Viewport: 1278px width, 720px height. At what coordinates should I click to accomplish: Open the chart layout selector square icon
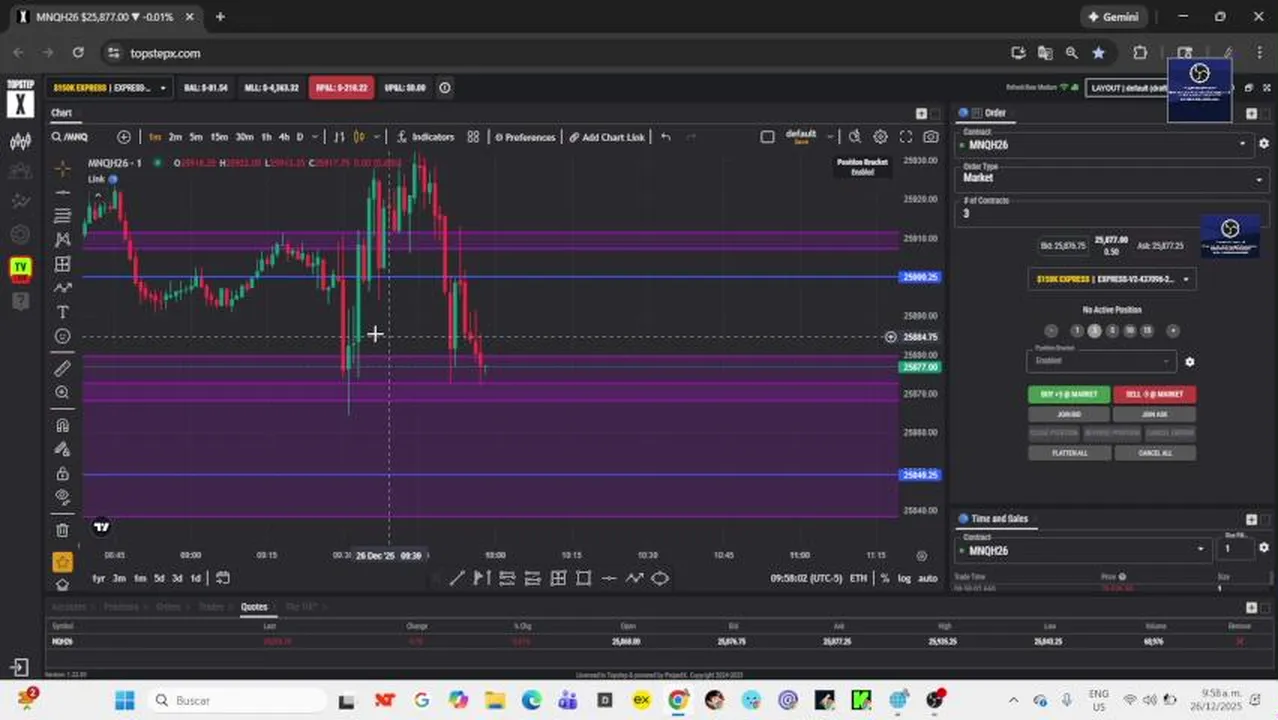coord(767,137)
